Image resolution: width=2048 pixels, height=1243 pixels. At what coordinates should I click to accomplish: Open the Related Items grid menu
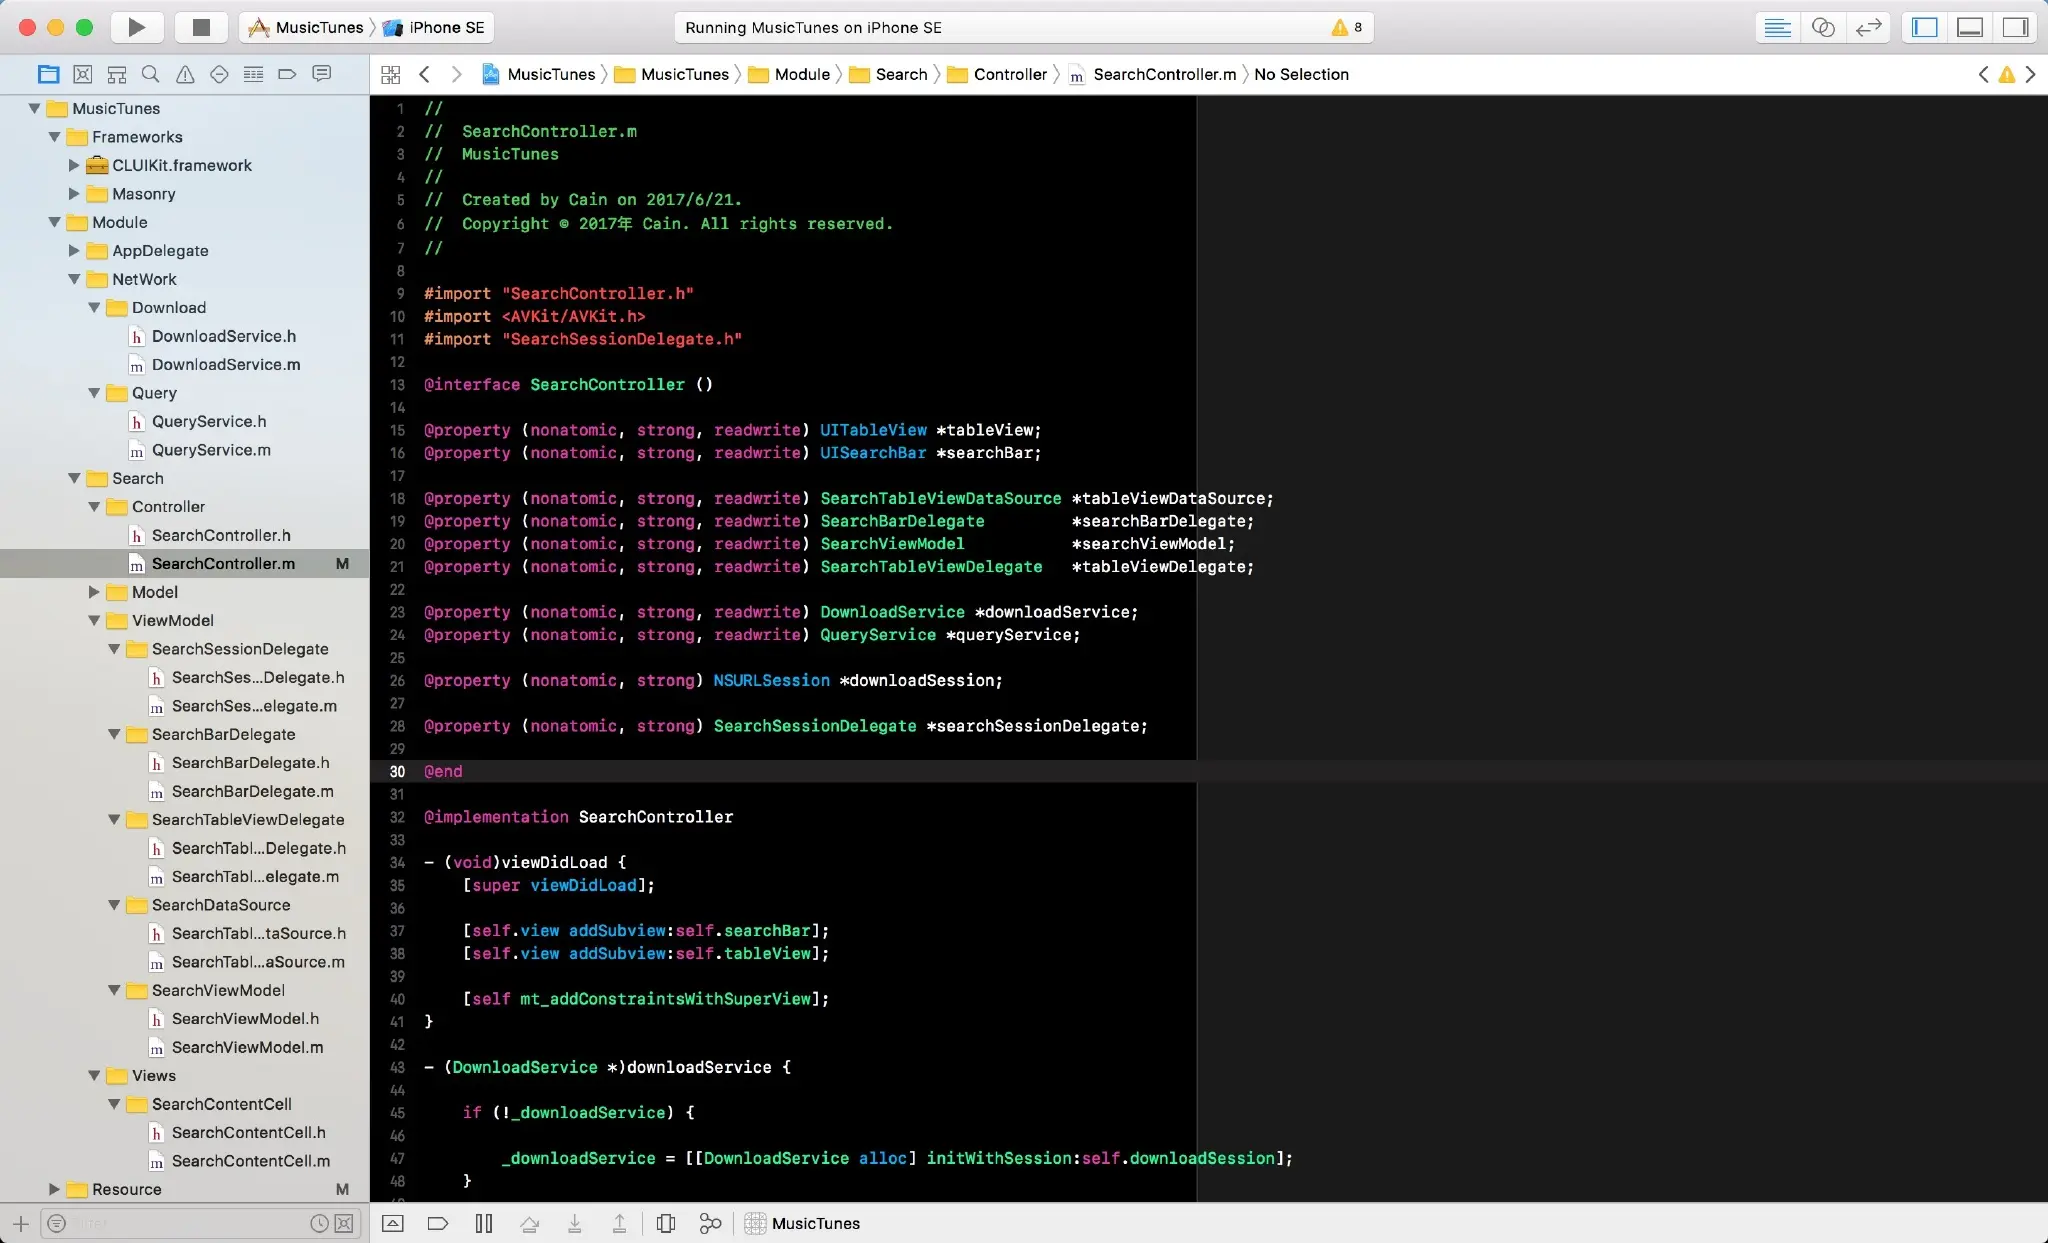[x=391, y=74]
